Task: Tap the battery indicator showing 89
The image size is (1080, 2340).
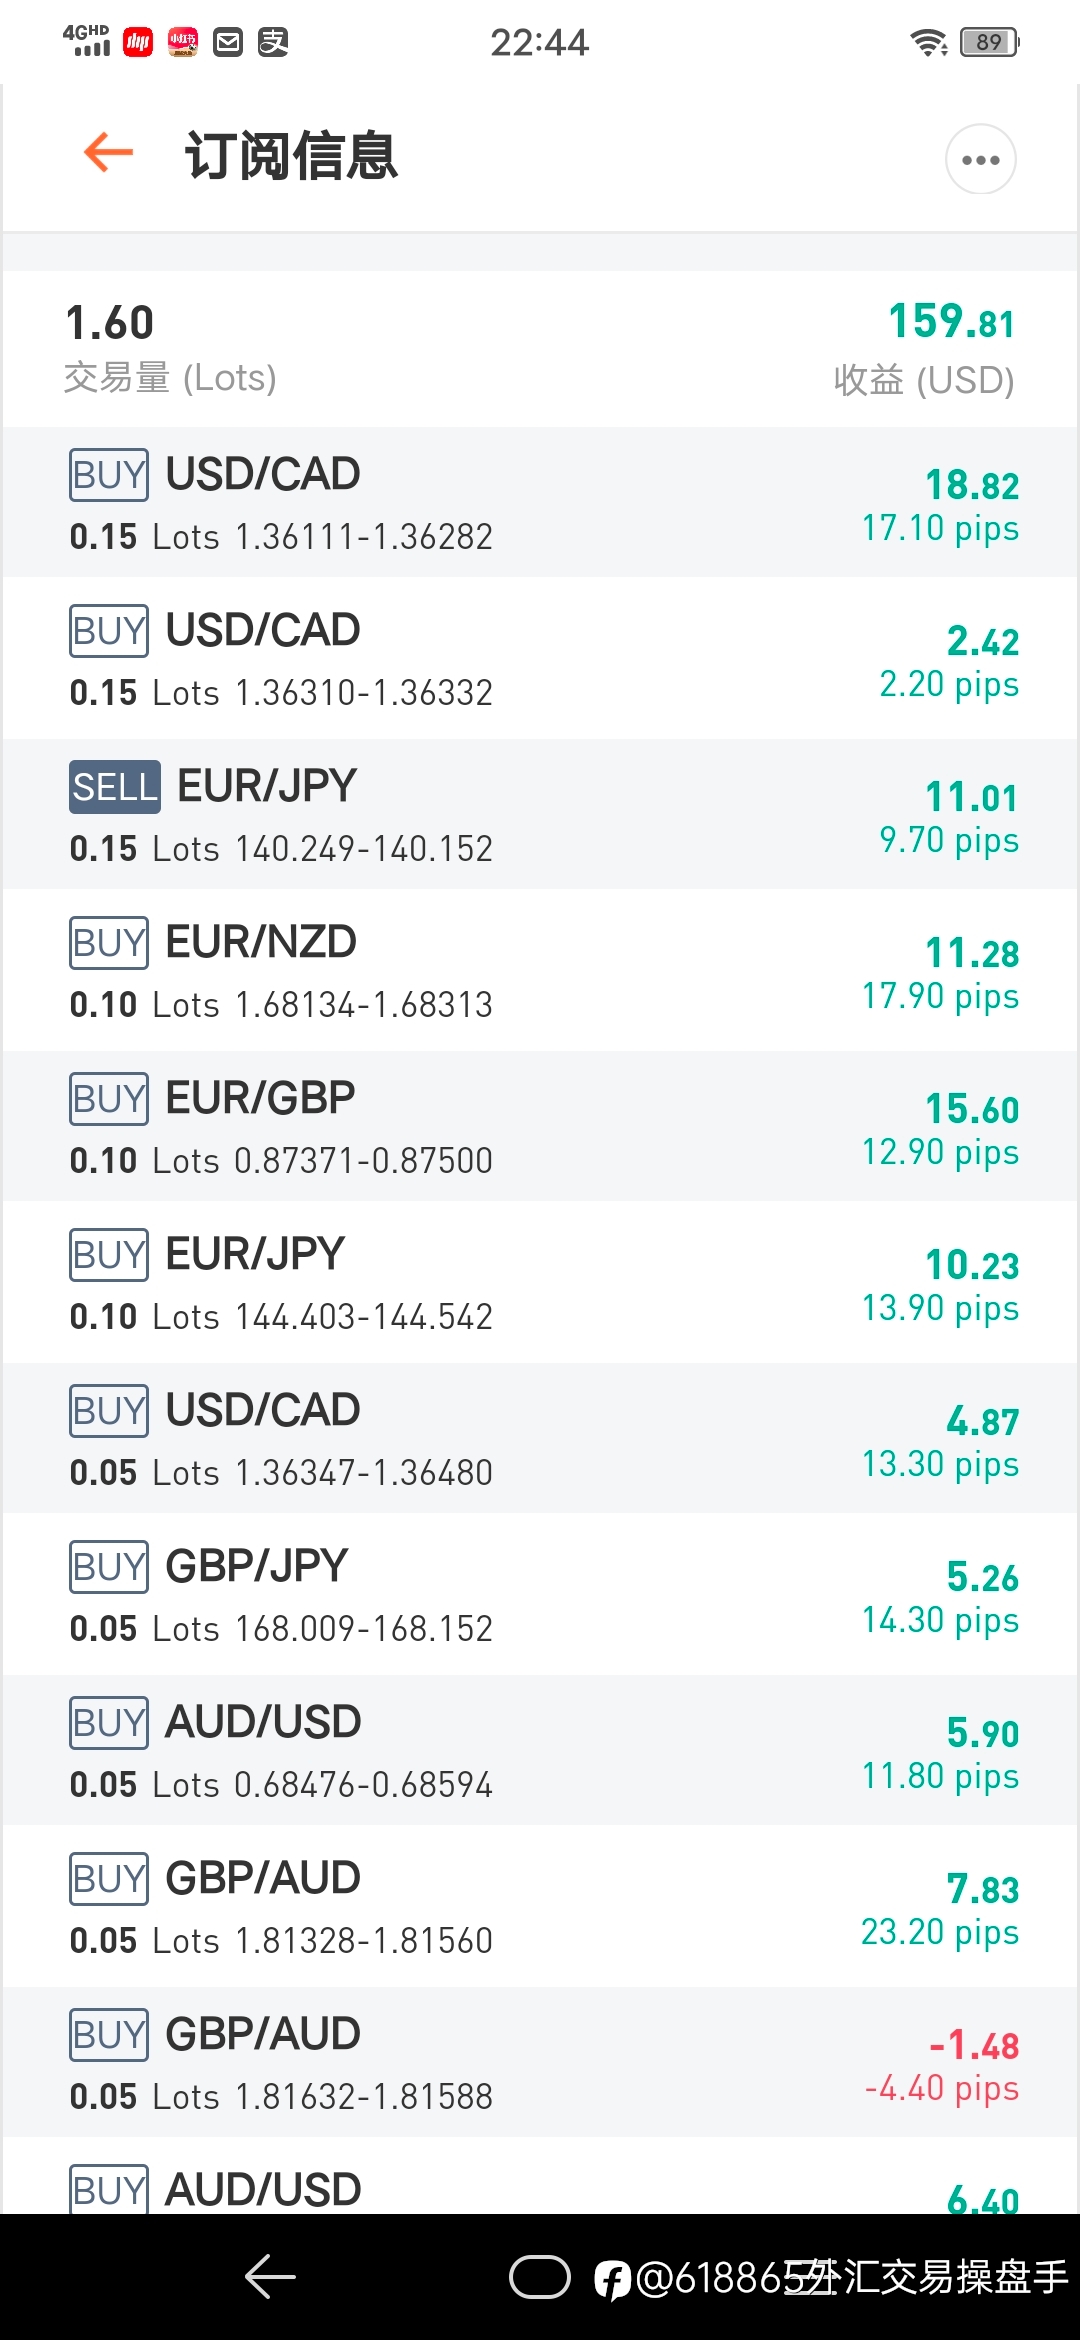Action: click(x=989, y=42)
